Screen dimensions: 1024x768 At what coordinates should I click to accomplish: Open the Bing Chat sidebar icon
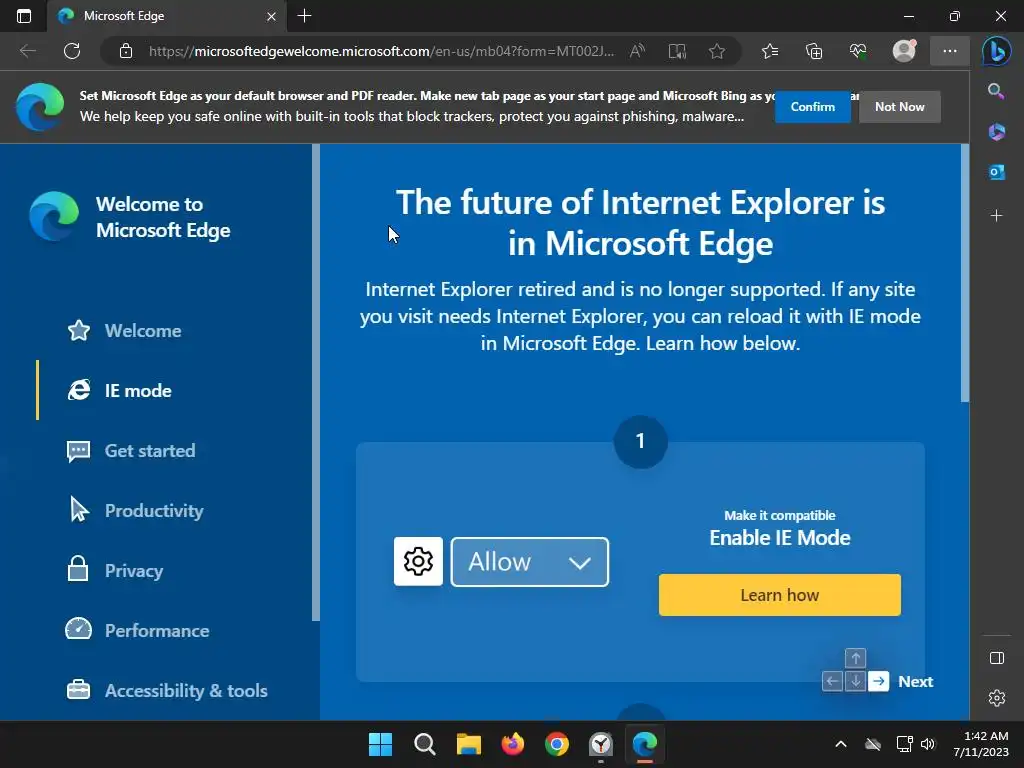[997, 51]
